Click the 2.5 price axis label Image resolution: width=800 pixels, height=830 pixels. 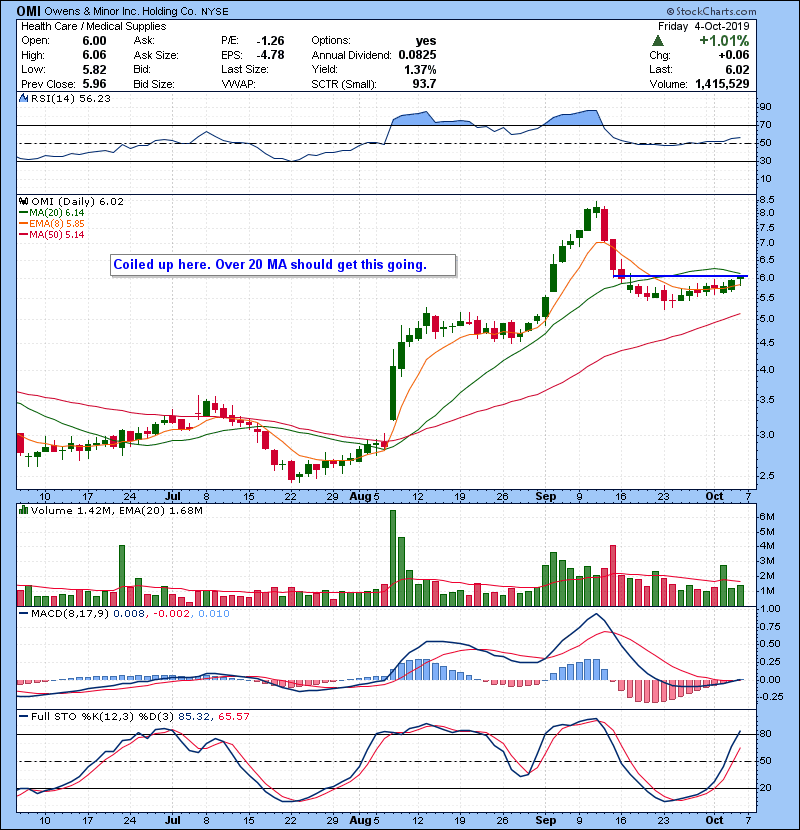767,475
